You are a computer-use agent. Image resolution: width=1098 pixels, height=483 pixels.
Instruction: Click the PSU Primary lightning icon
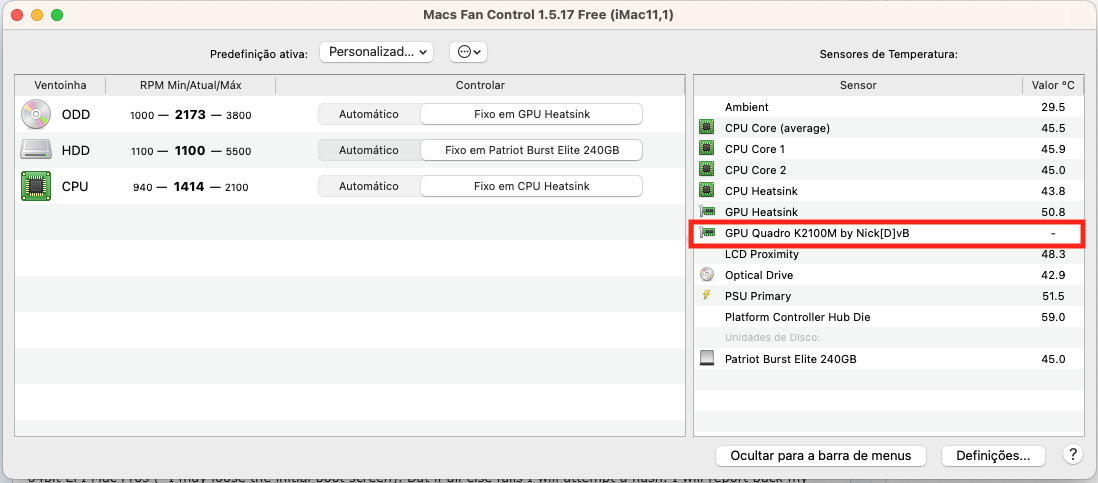click(707, 296)
